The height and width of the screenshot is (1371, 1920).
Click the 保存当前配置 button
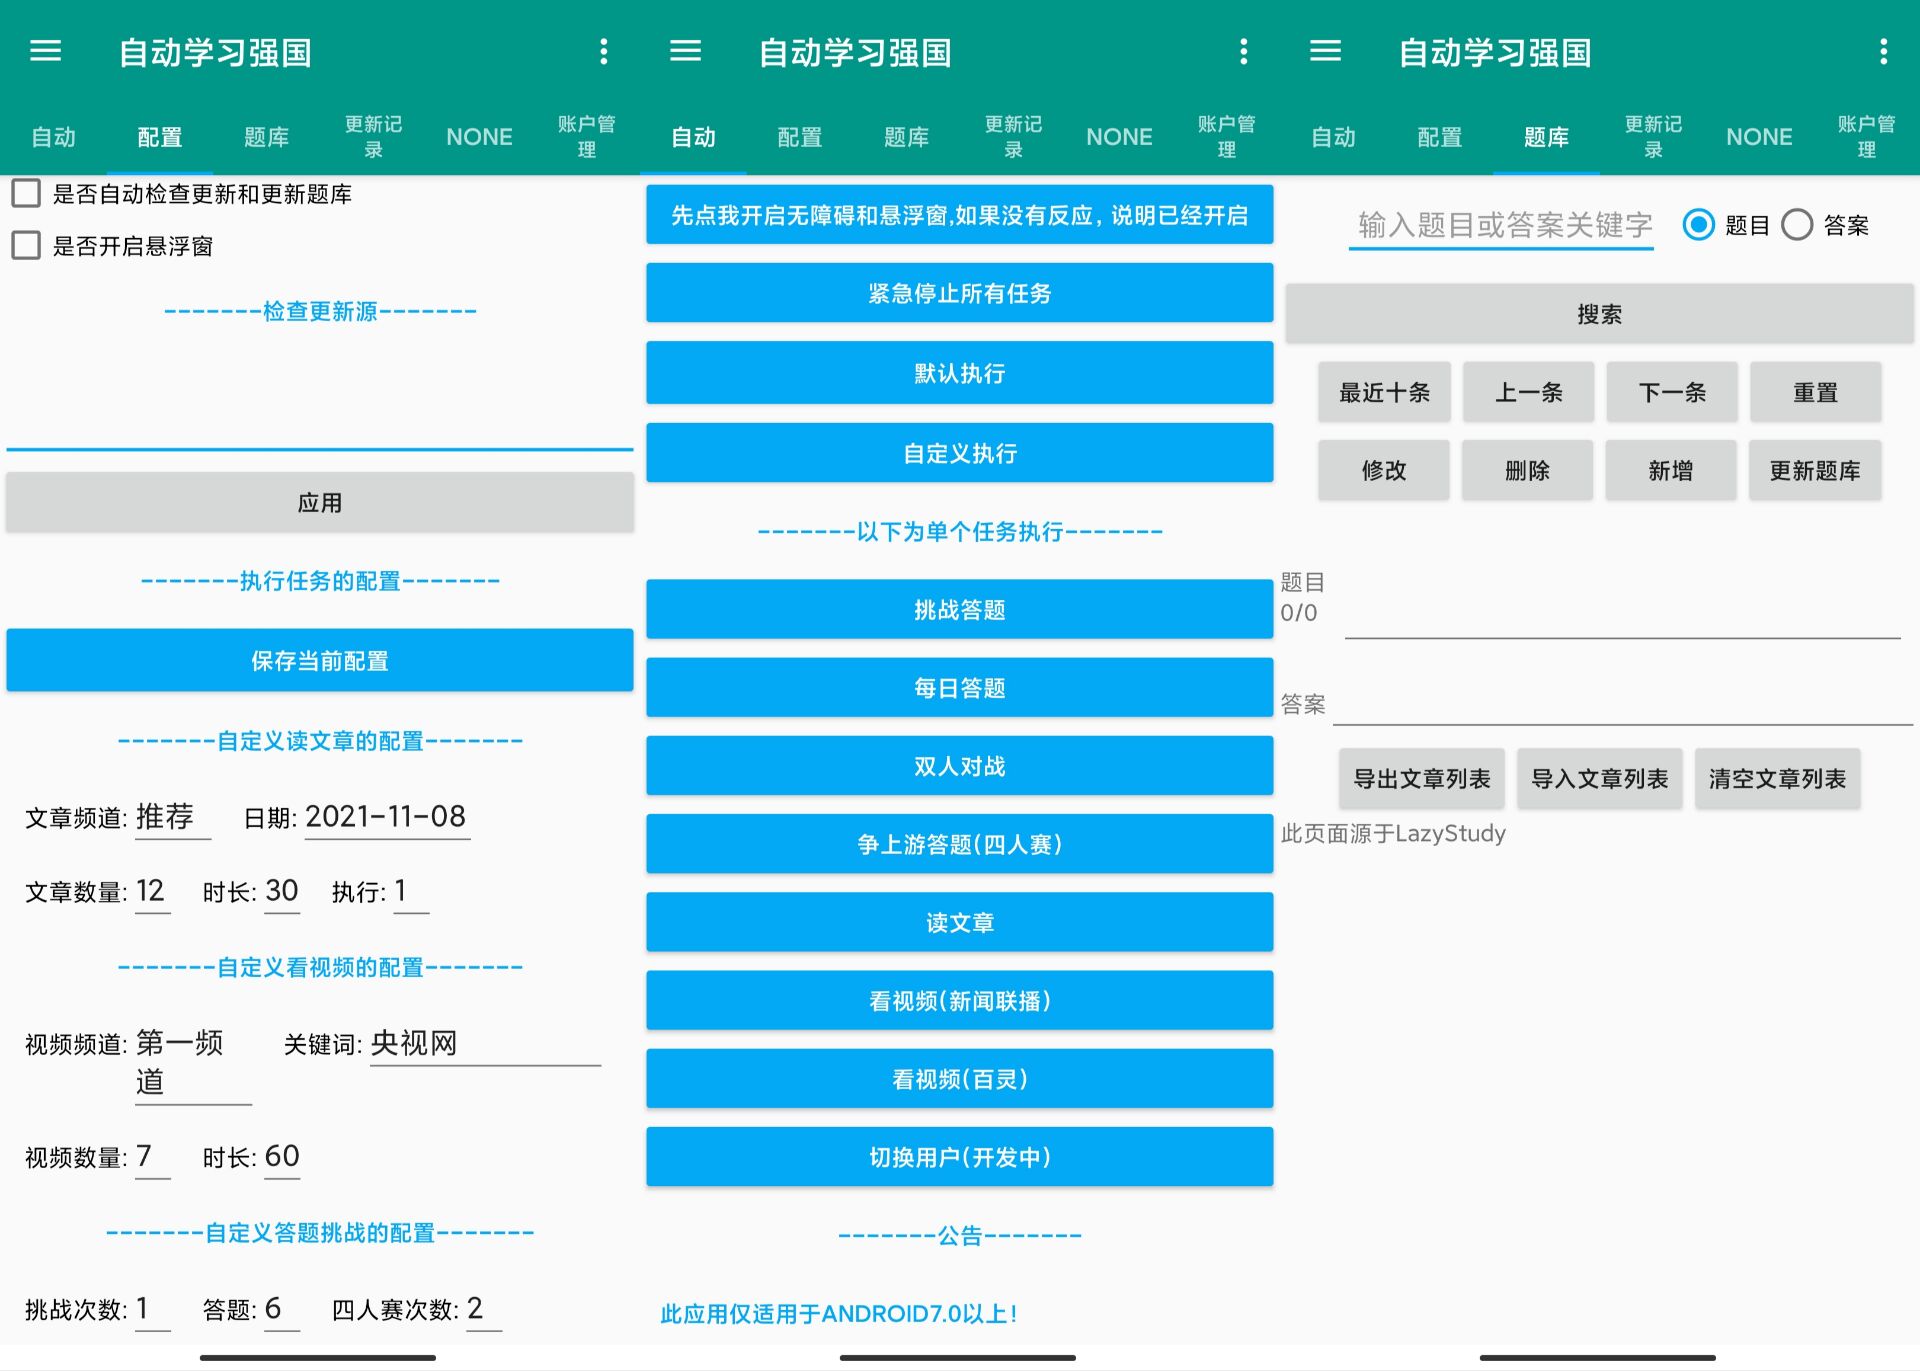pyautogui.click(x=320, y=660)
